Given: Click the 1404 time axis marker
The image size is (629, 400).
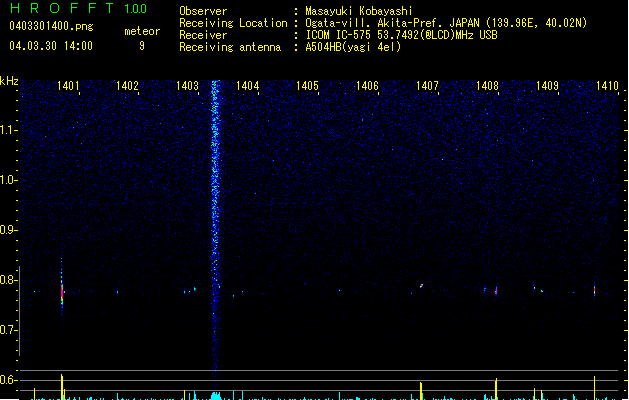Looking at the screenshot, I should coord(248,86).
